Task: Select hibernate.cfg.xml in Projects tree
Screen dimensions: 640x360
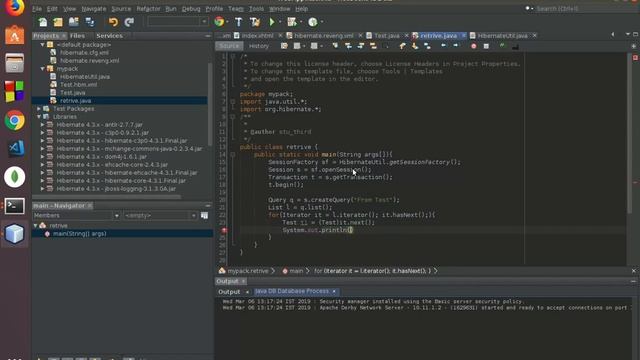Action: [x=84, y=53]
